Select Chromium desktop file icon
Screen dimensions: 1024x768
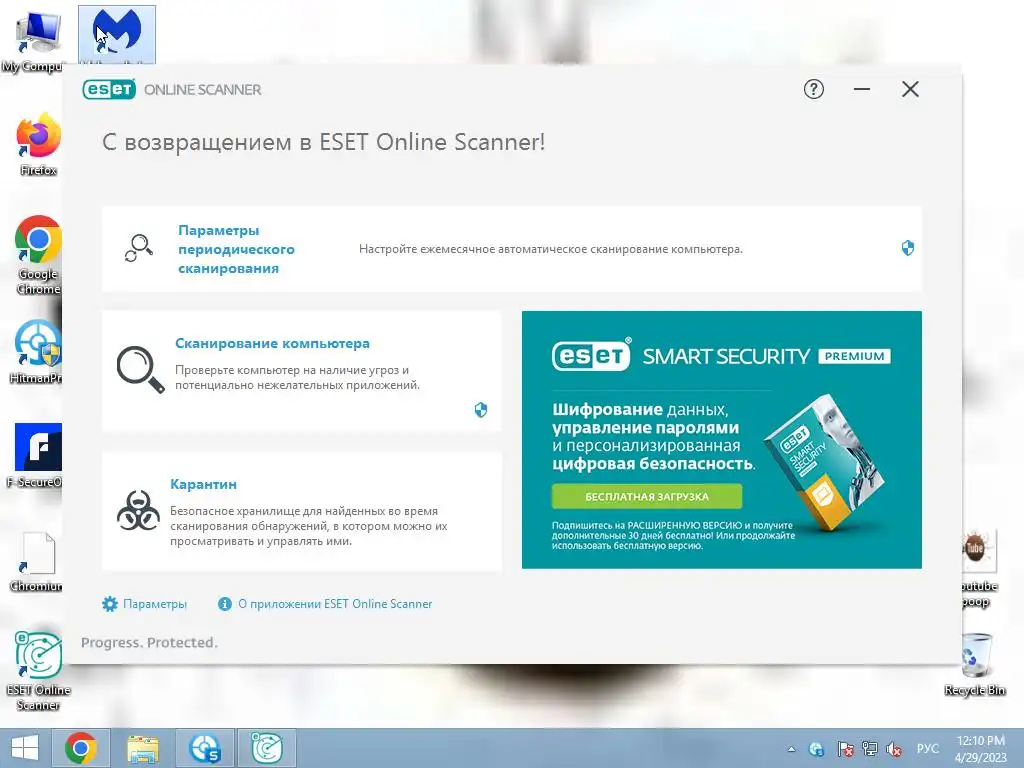37,562
